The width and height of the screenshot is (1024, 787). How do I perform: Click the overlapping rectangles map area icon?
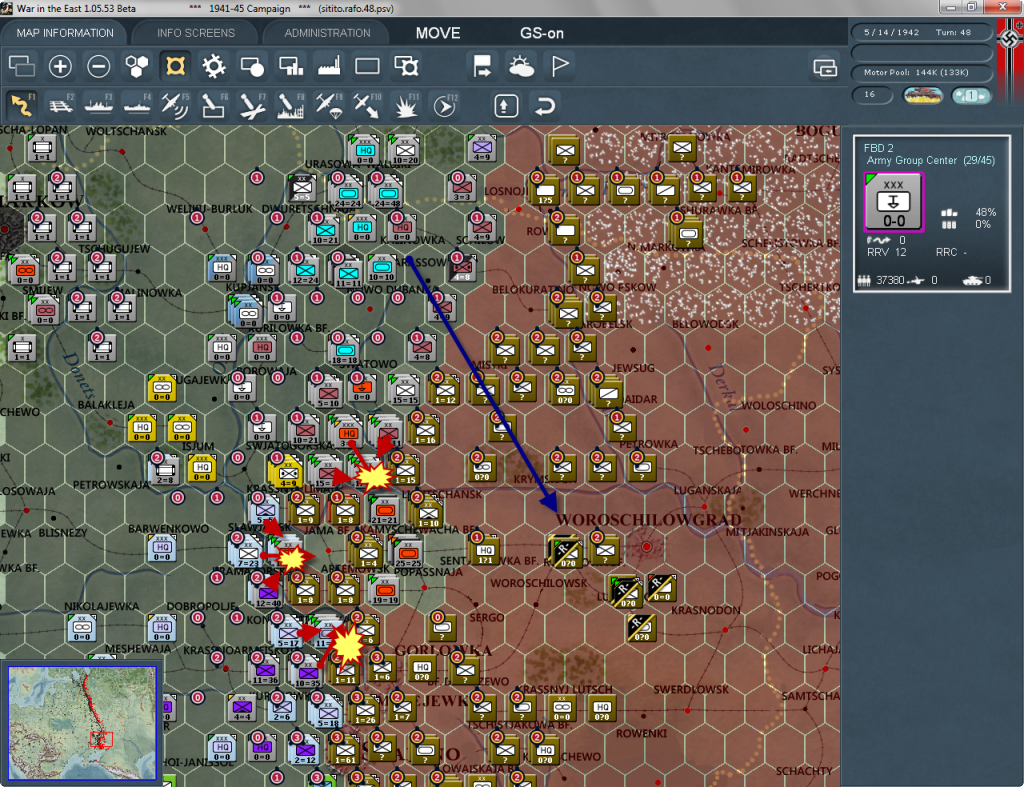(x=22, y=66)
